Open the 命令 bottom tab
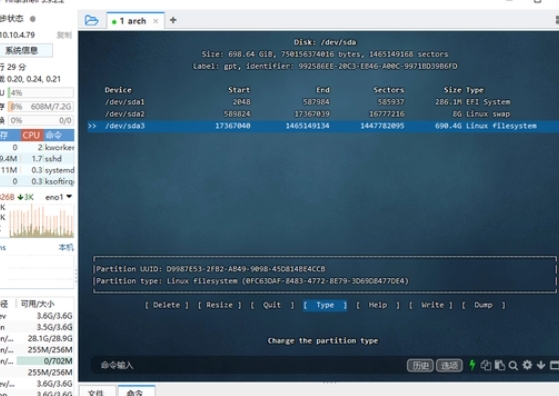The width and height of the screenshot is (559, 396). point(135,391)
